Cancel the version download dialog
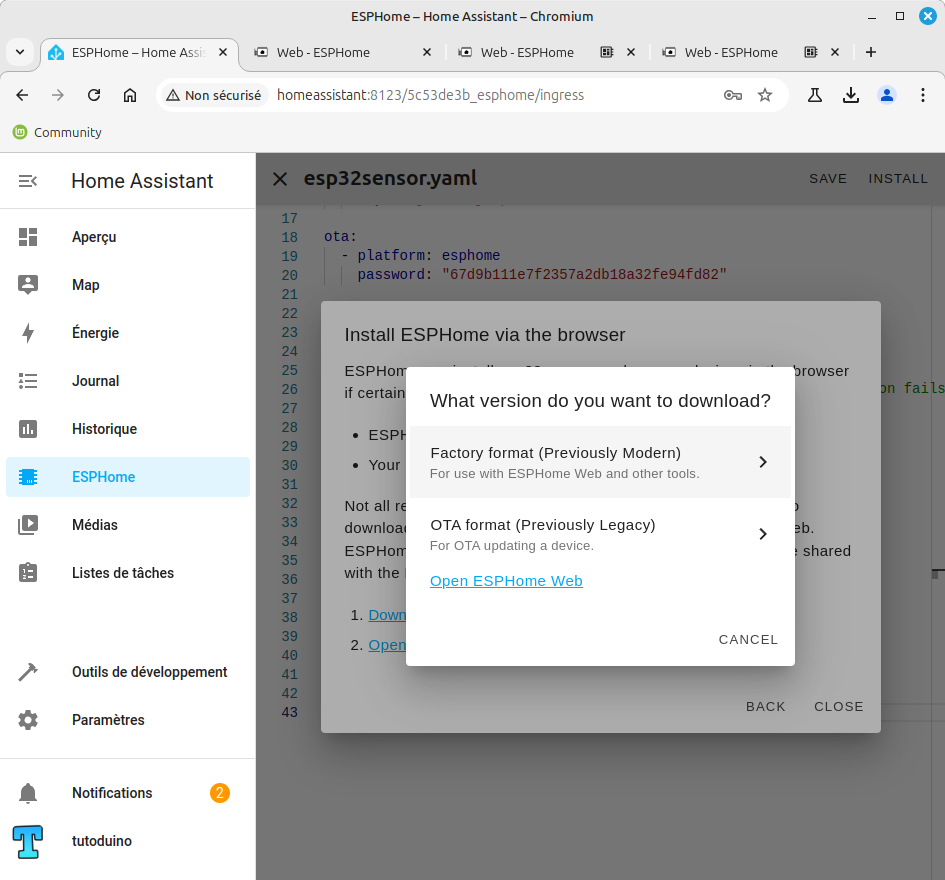Viewport: 945px width, 880px height. (748, 640)
